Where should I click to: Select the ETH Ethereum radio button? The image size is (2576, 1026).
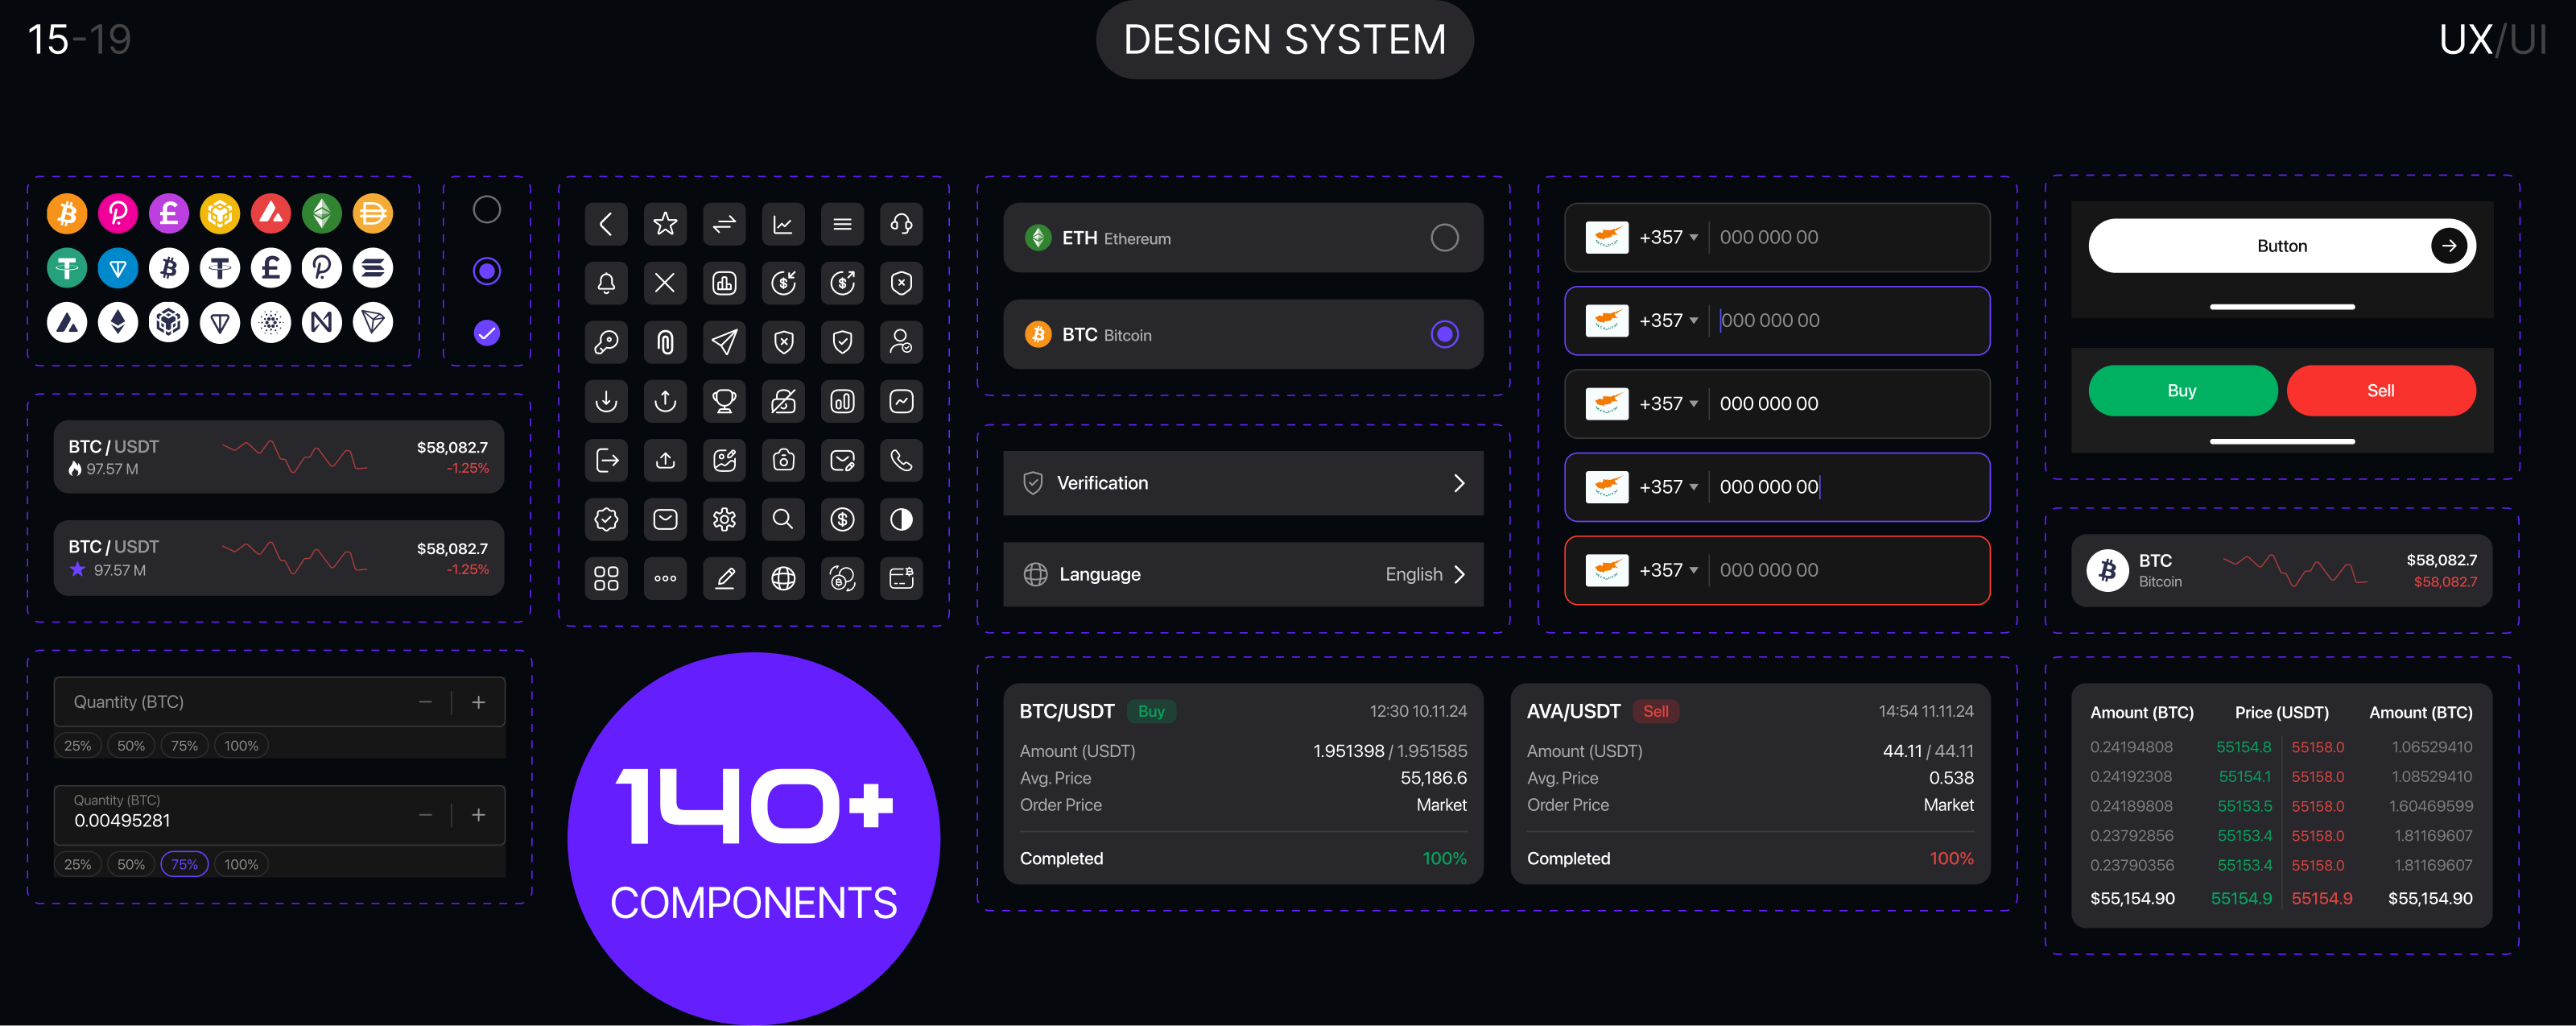[x=1443, y=238]
